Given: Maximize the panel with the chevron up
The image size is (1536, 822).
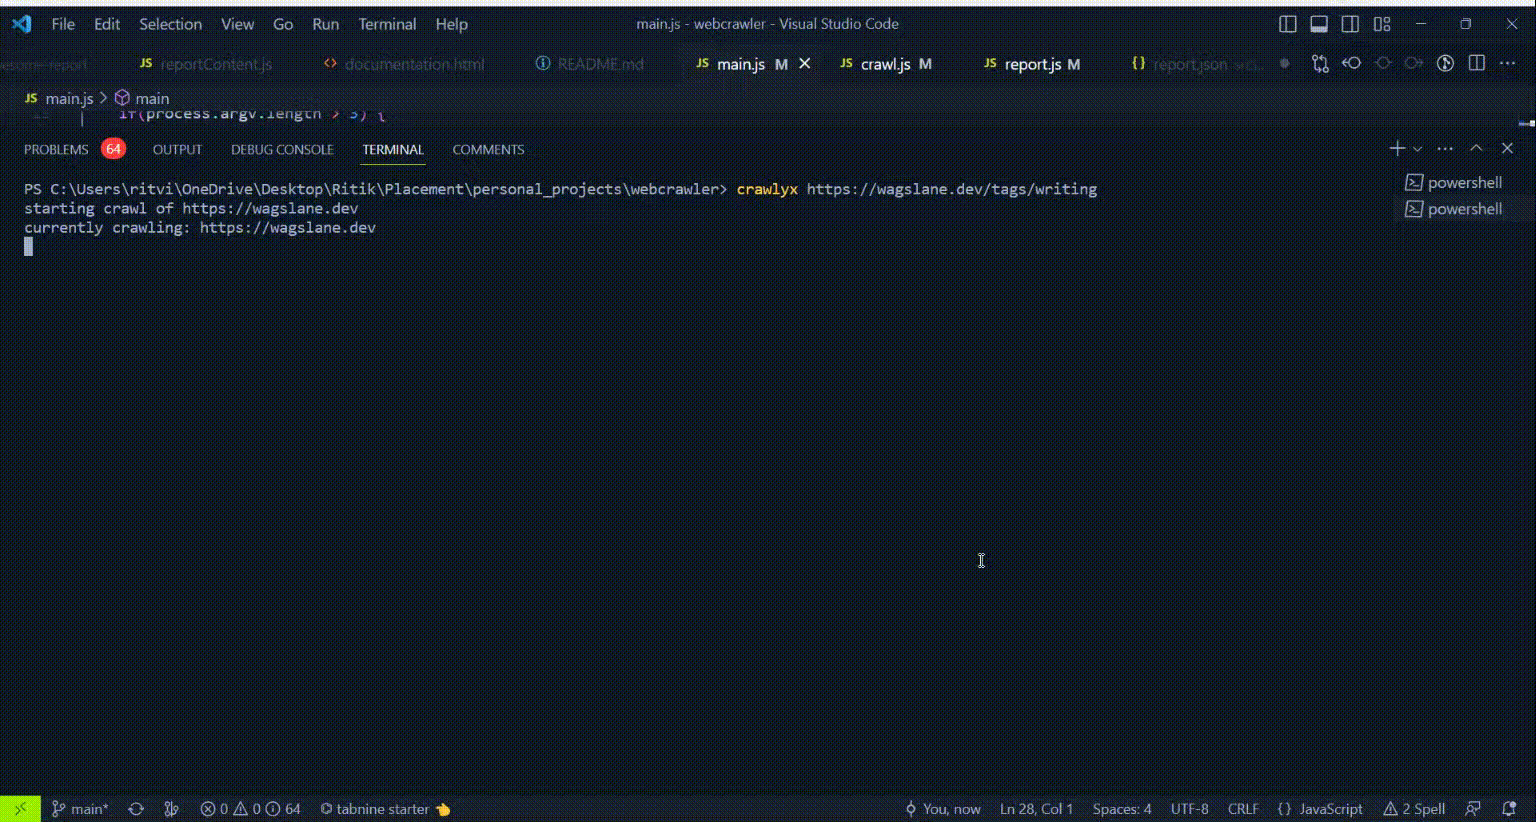Looking at the screenshot, I should click(x=1476, y=148).
